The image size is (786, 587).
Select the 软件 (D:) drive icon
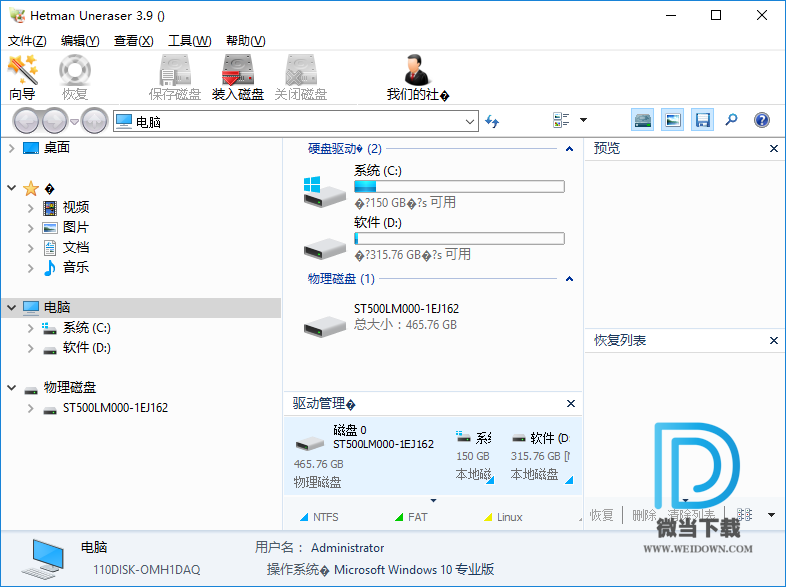pos(324,248)
